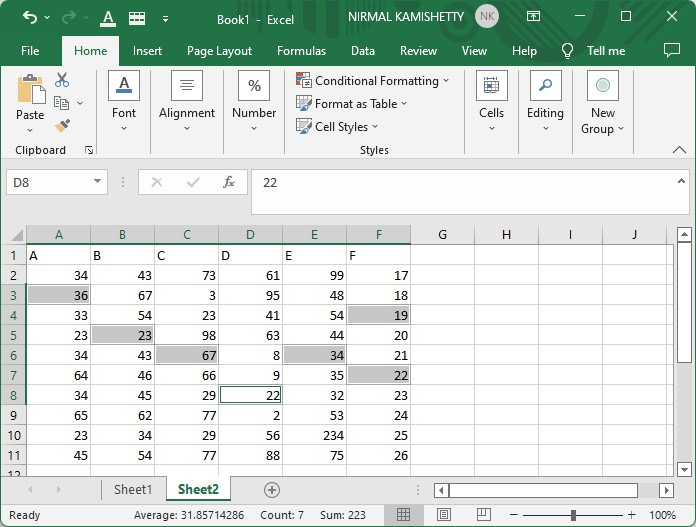This screenshot has height=527, width=696.
Task: Open Conditional Formatting menu
Action: tap(373, 81)
